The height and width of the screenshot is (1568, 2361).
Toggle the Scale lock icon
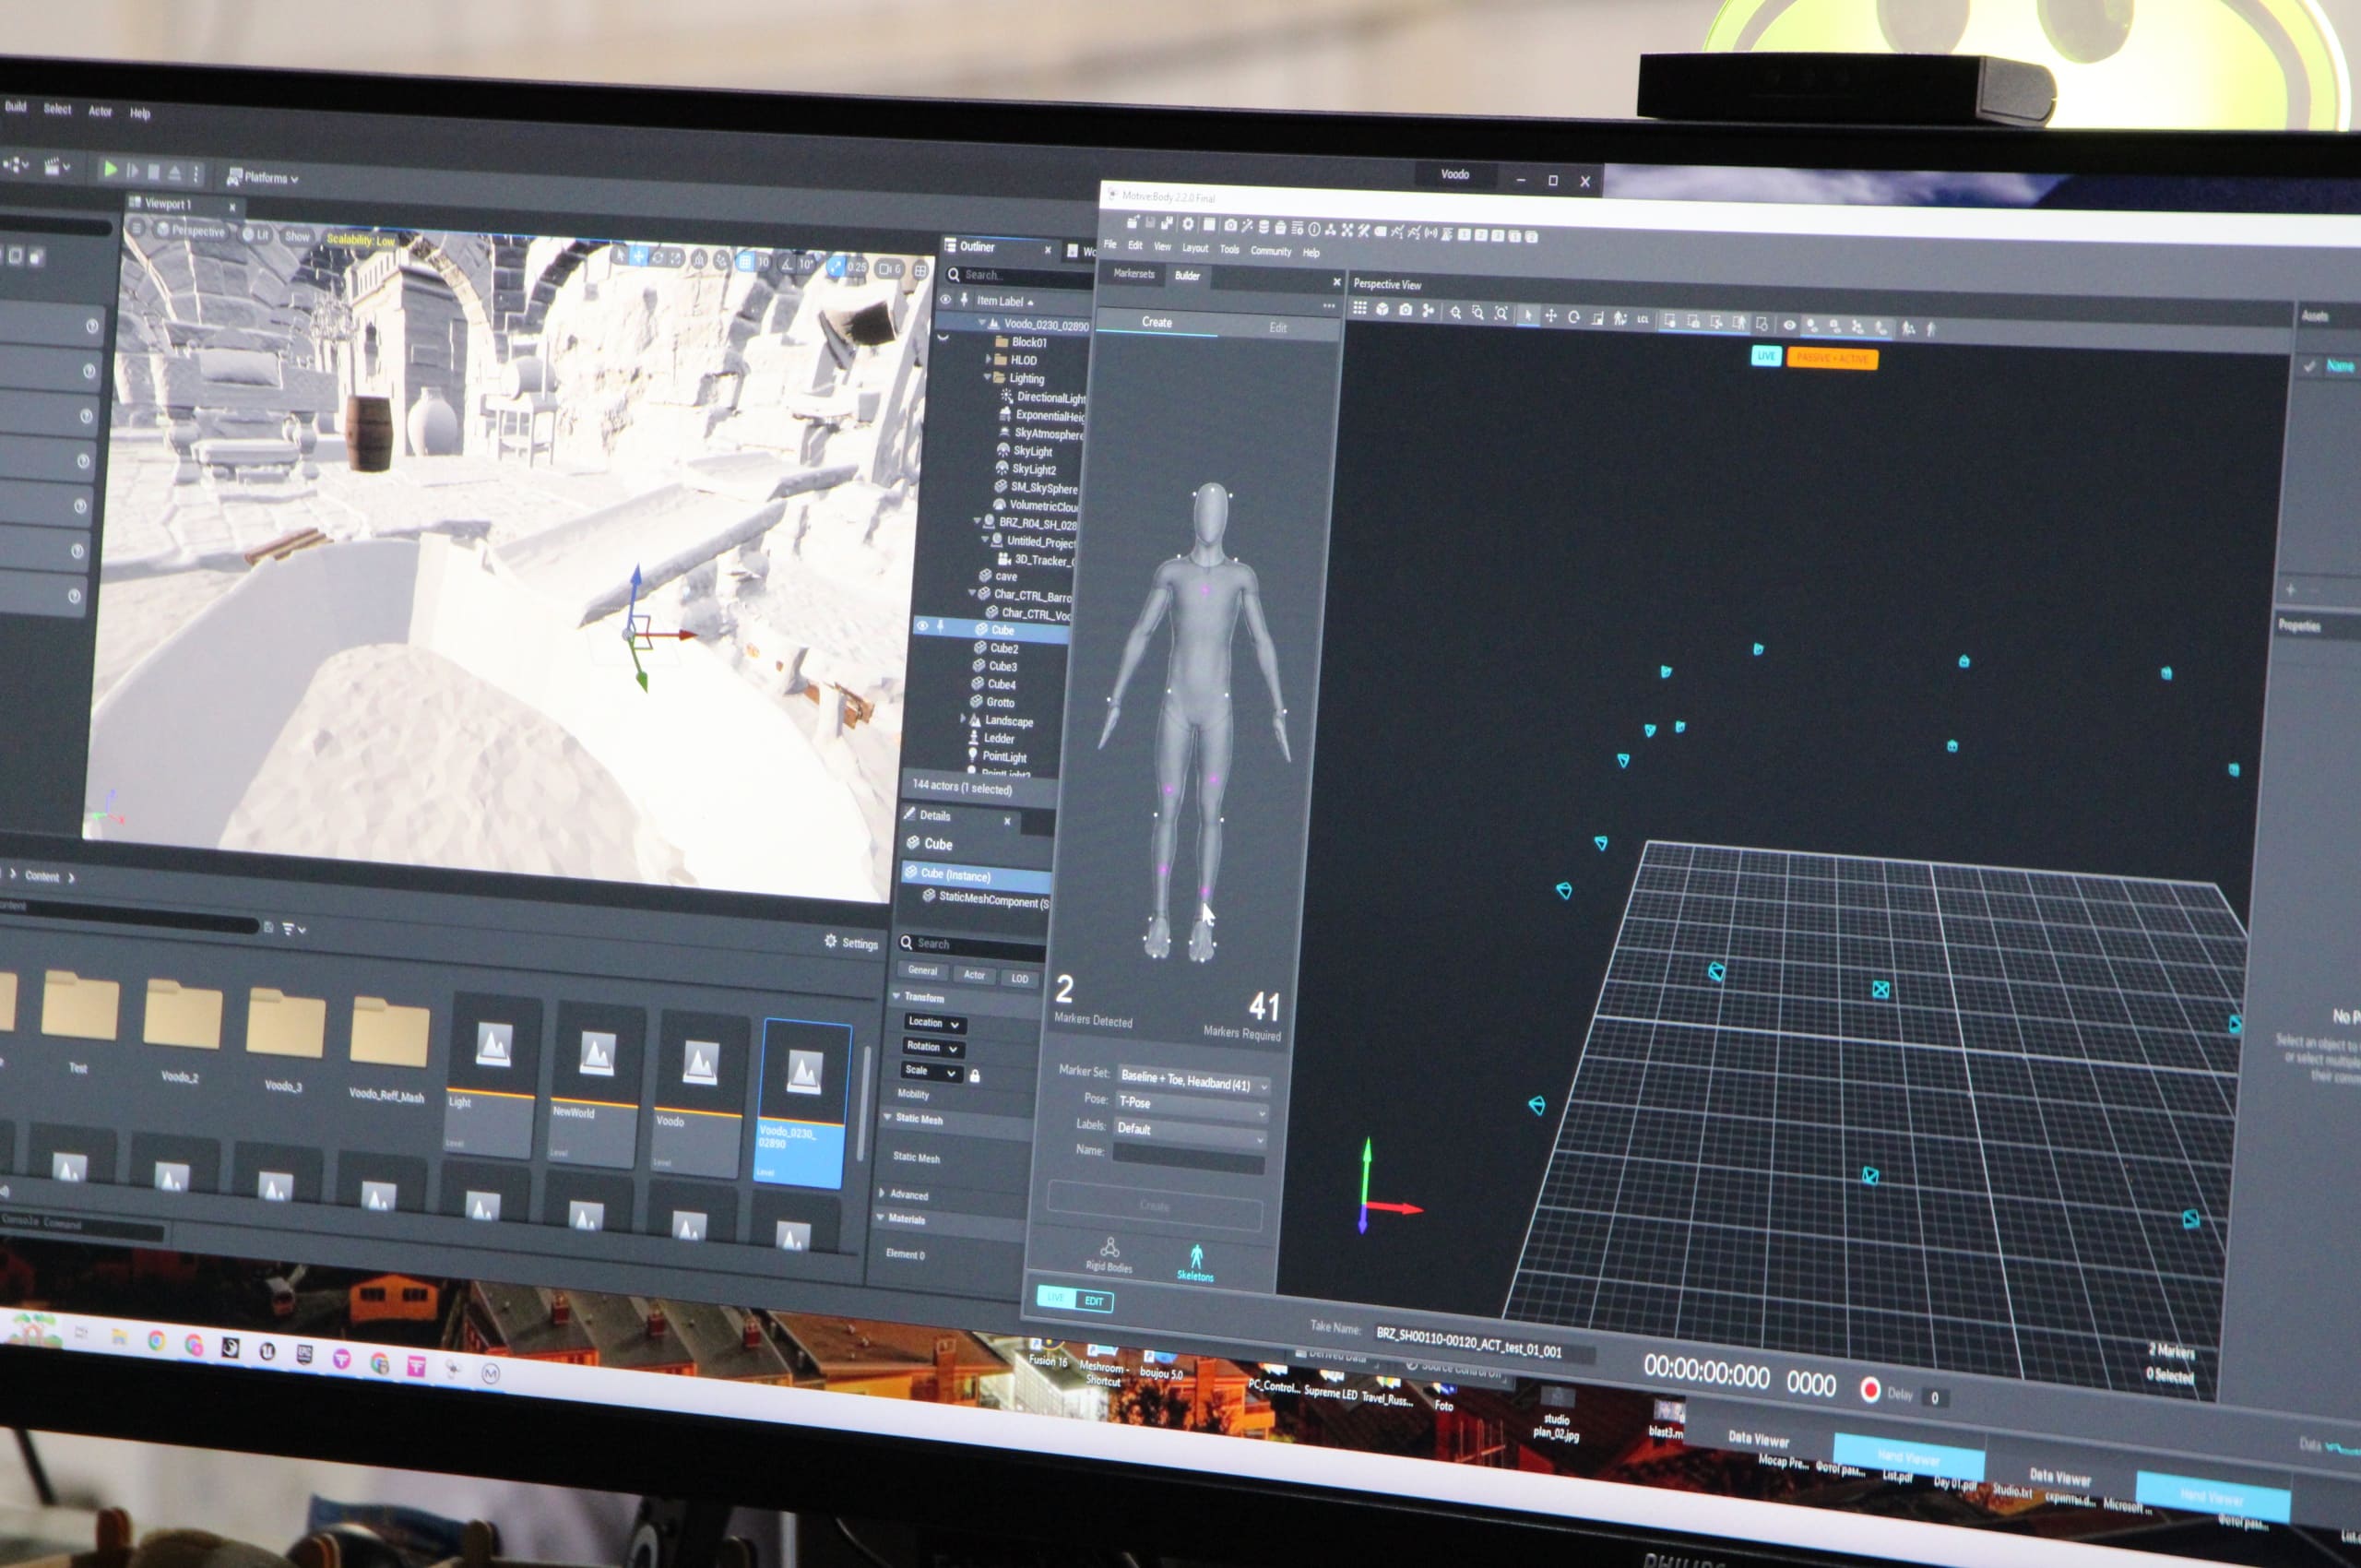[x=974, y=1076]
